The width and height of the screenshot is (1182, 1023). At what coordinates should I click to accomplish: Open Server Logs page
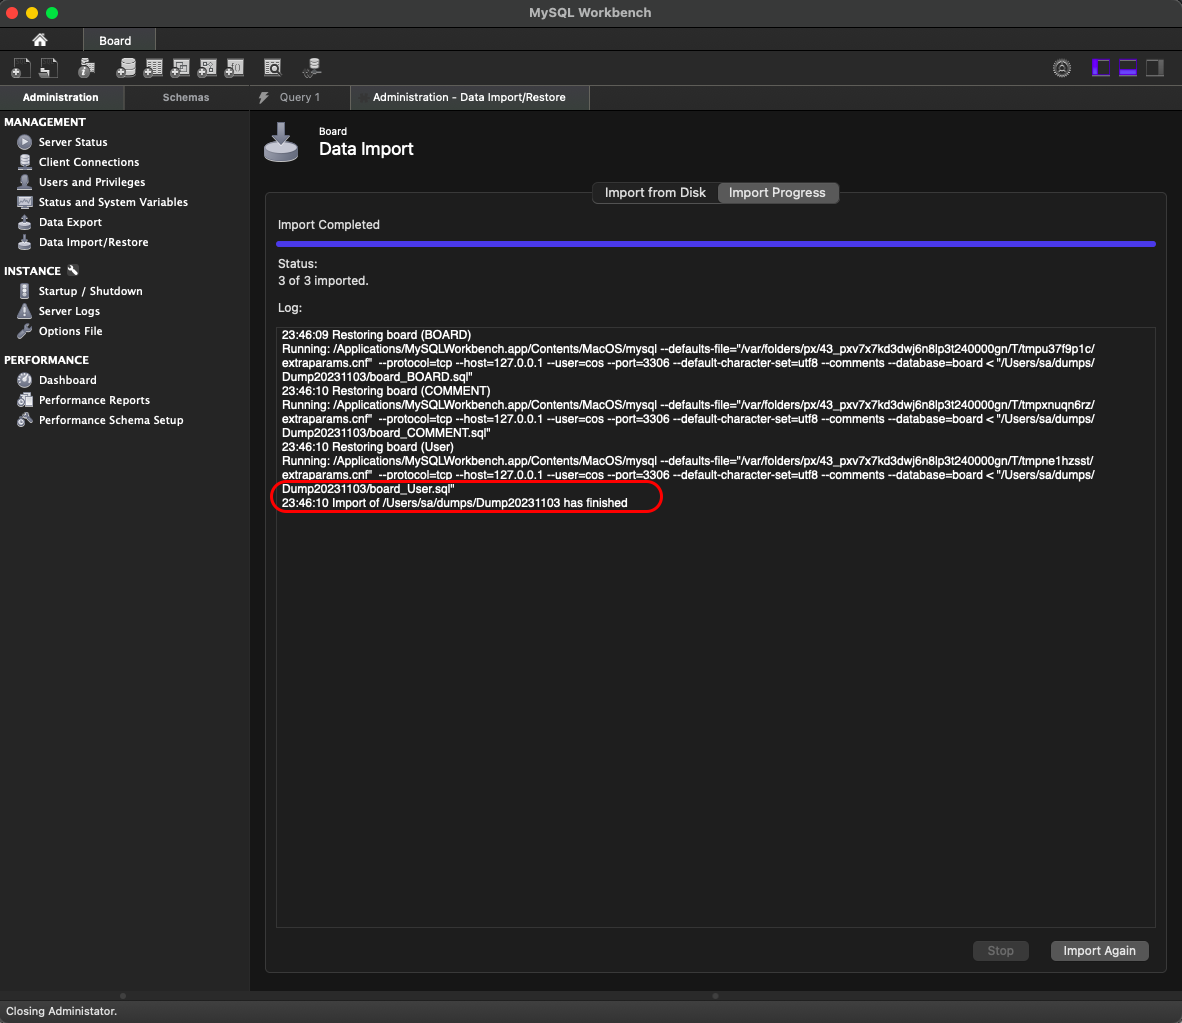click(x=69, y=311)
